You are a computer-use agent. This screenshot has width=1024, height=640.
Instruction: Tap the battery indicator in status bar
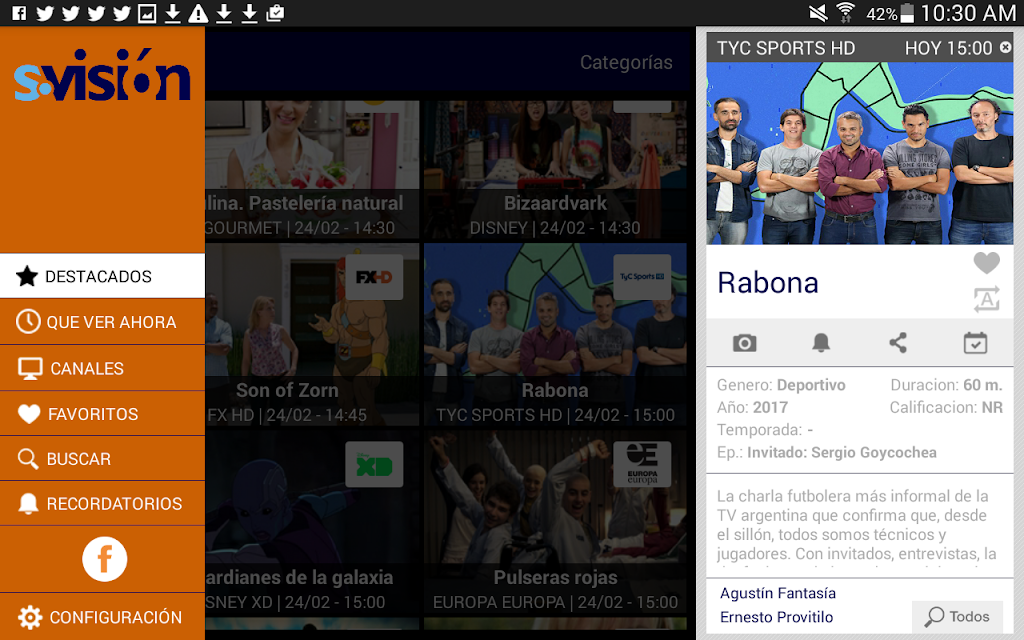tap(907, 13)
